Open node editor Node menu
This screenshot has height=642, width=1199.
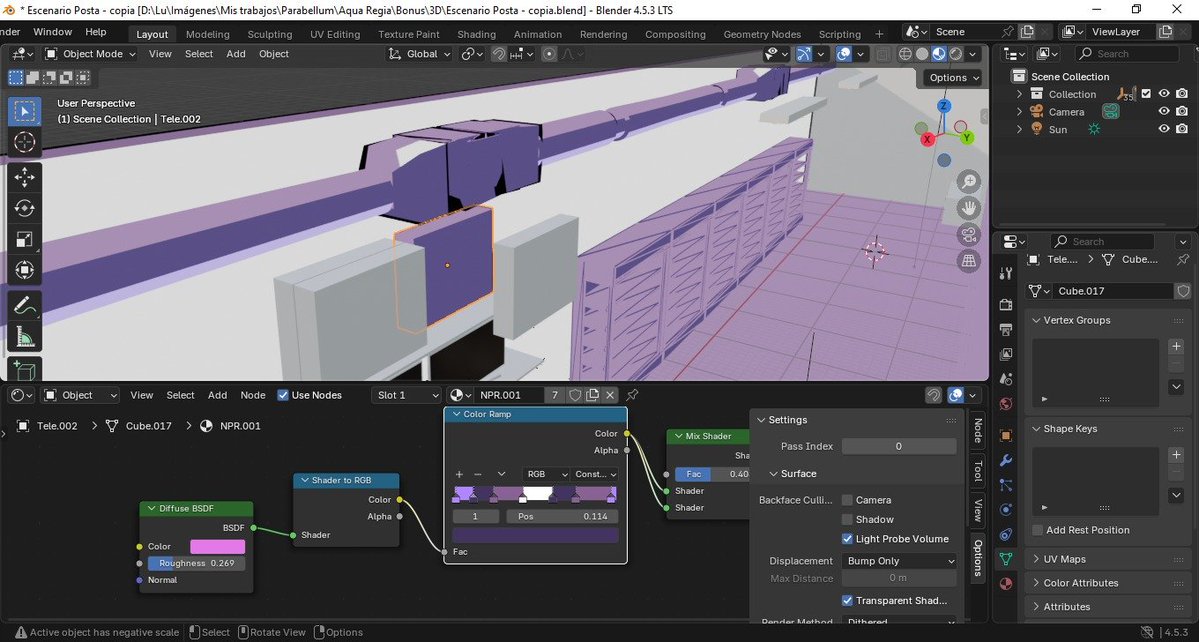coord(252,395)
